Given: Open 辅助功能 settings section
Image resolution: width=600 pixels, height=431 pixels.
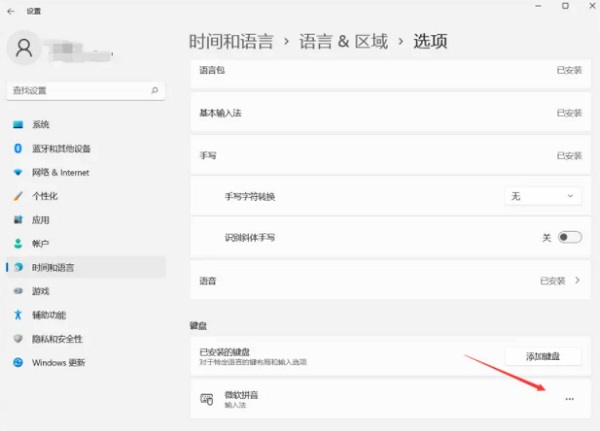Looking at the screenshot, I should click(86, 315).
